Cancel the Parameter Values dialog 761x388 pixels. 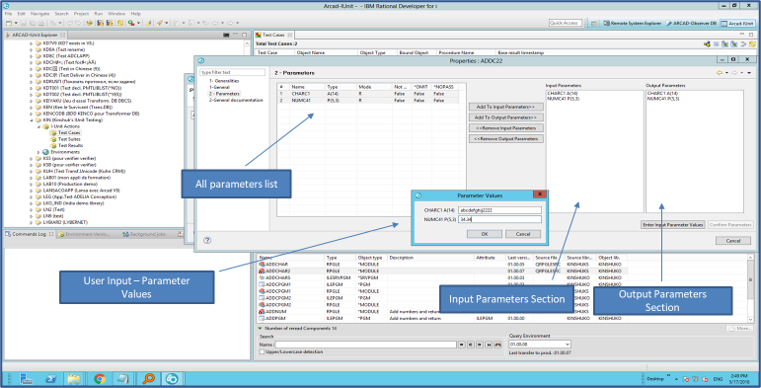(523, 234)
